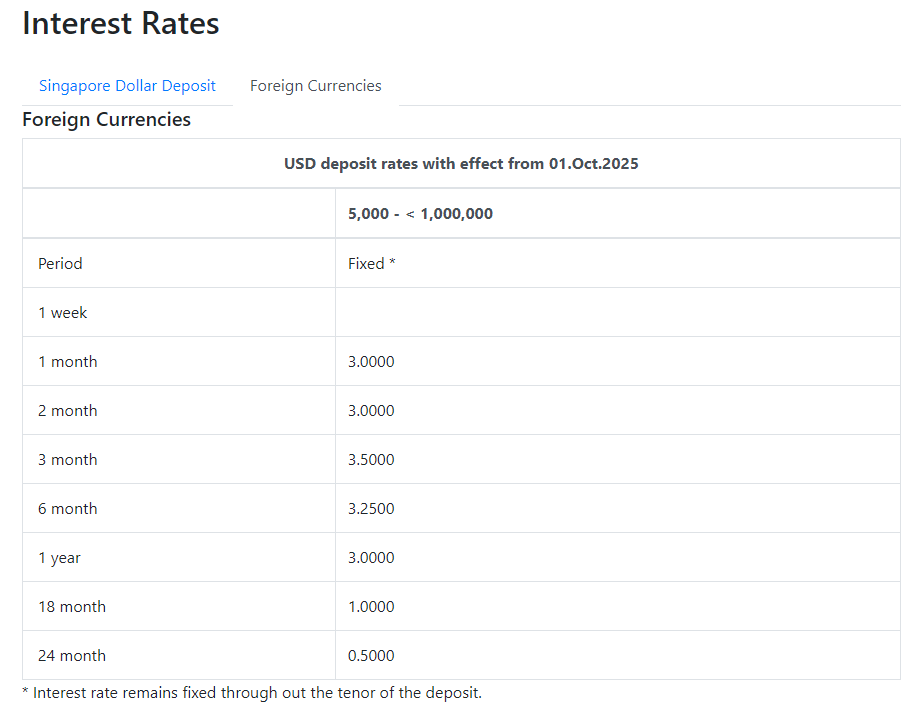Click the Foreign Currencies section heading
This screenshot has width=910, height=711.
tap(106, 120)
